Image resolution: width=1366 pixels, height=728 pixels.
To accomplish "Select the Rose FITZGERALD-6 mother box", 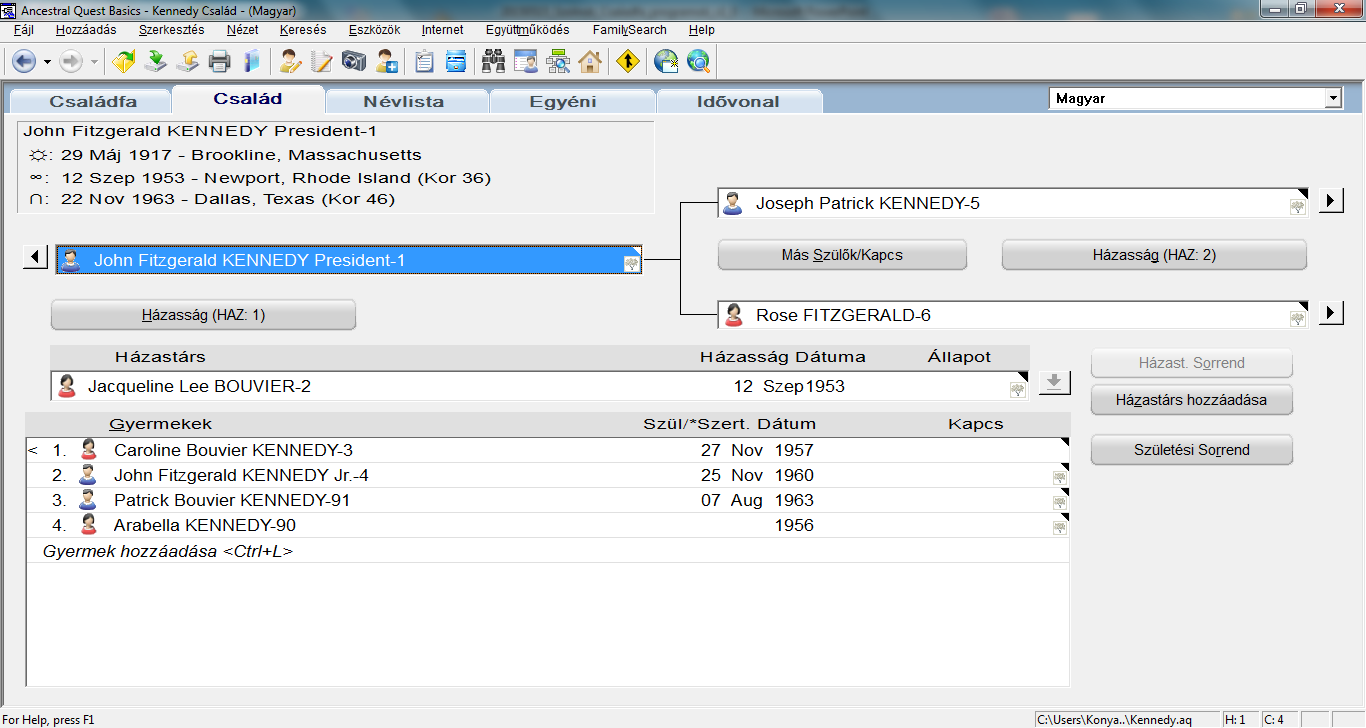I will click(x=1013, y=315).
